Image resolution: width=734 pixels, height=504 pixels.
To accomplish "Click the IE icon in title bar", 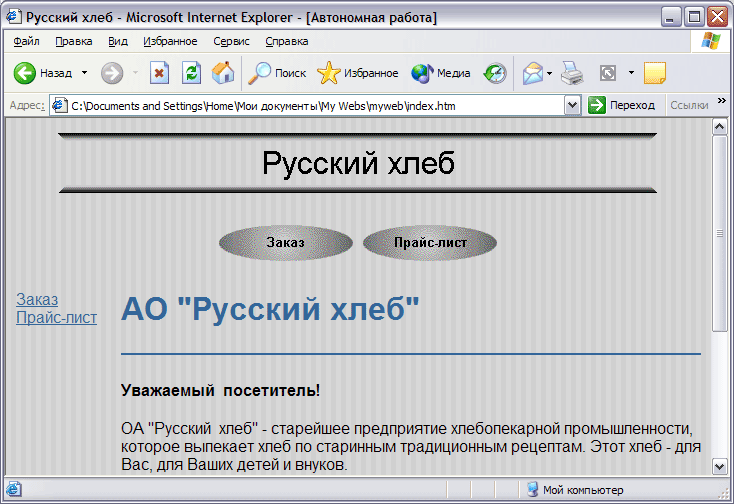I will (14, 17).
